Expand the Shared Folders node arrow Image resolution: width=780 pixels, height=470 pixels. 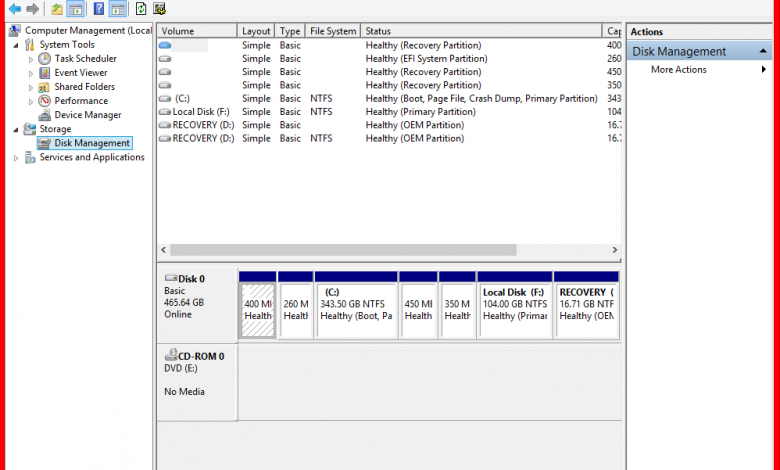31,88
